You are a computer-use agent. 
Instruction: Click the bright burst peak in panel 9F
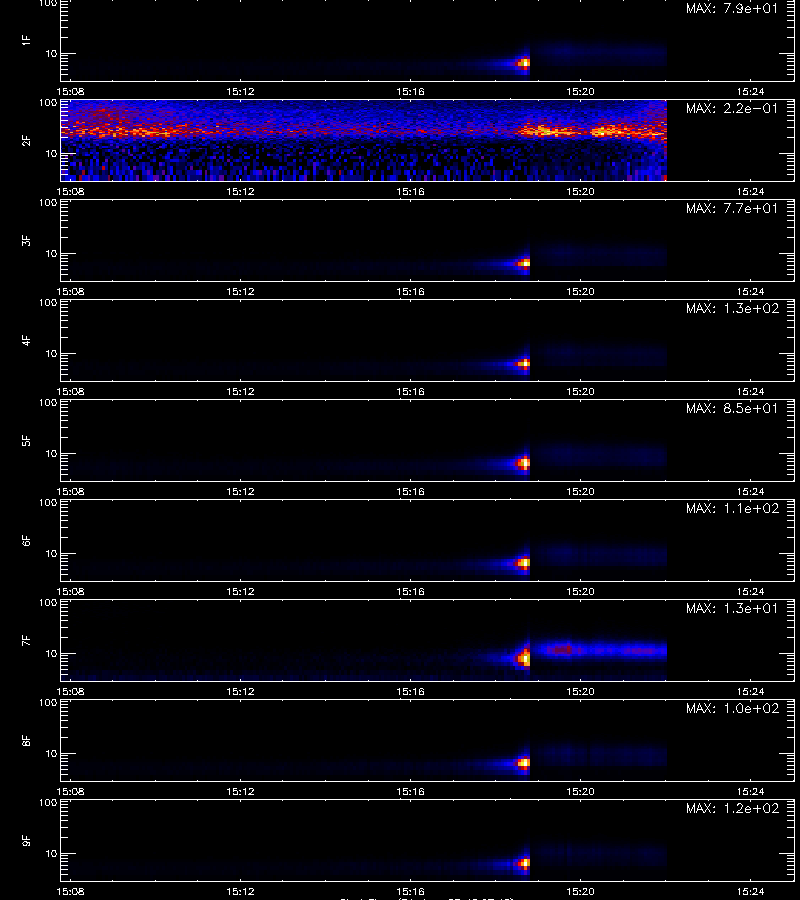(x=524, y=863)
